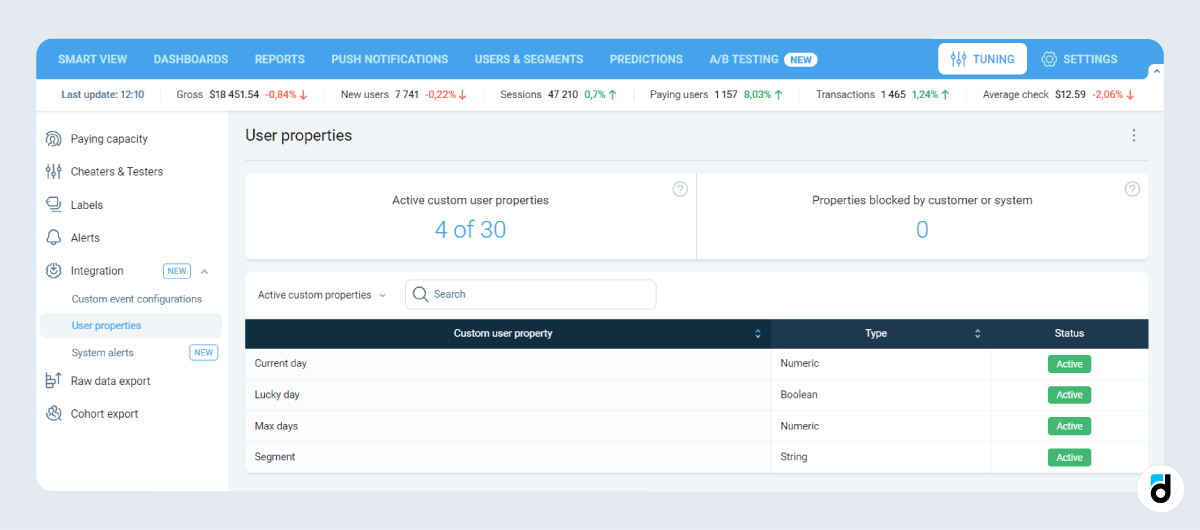Click the Cohort export icon

coord(54,414)
